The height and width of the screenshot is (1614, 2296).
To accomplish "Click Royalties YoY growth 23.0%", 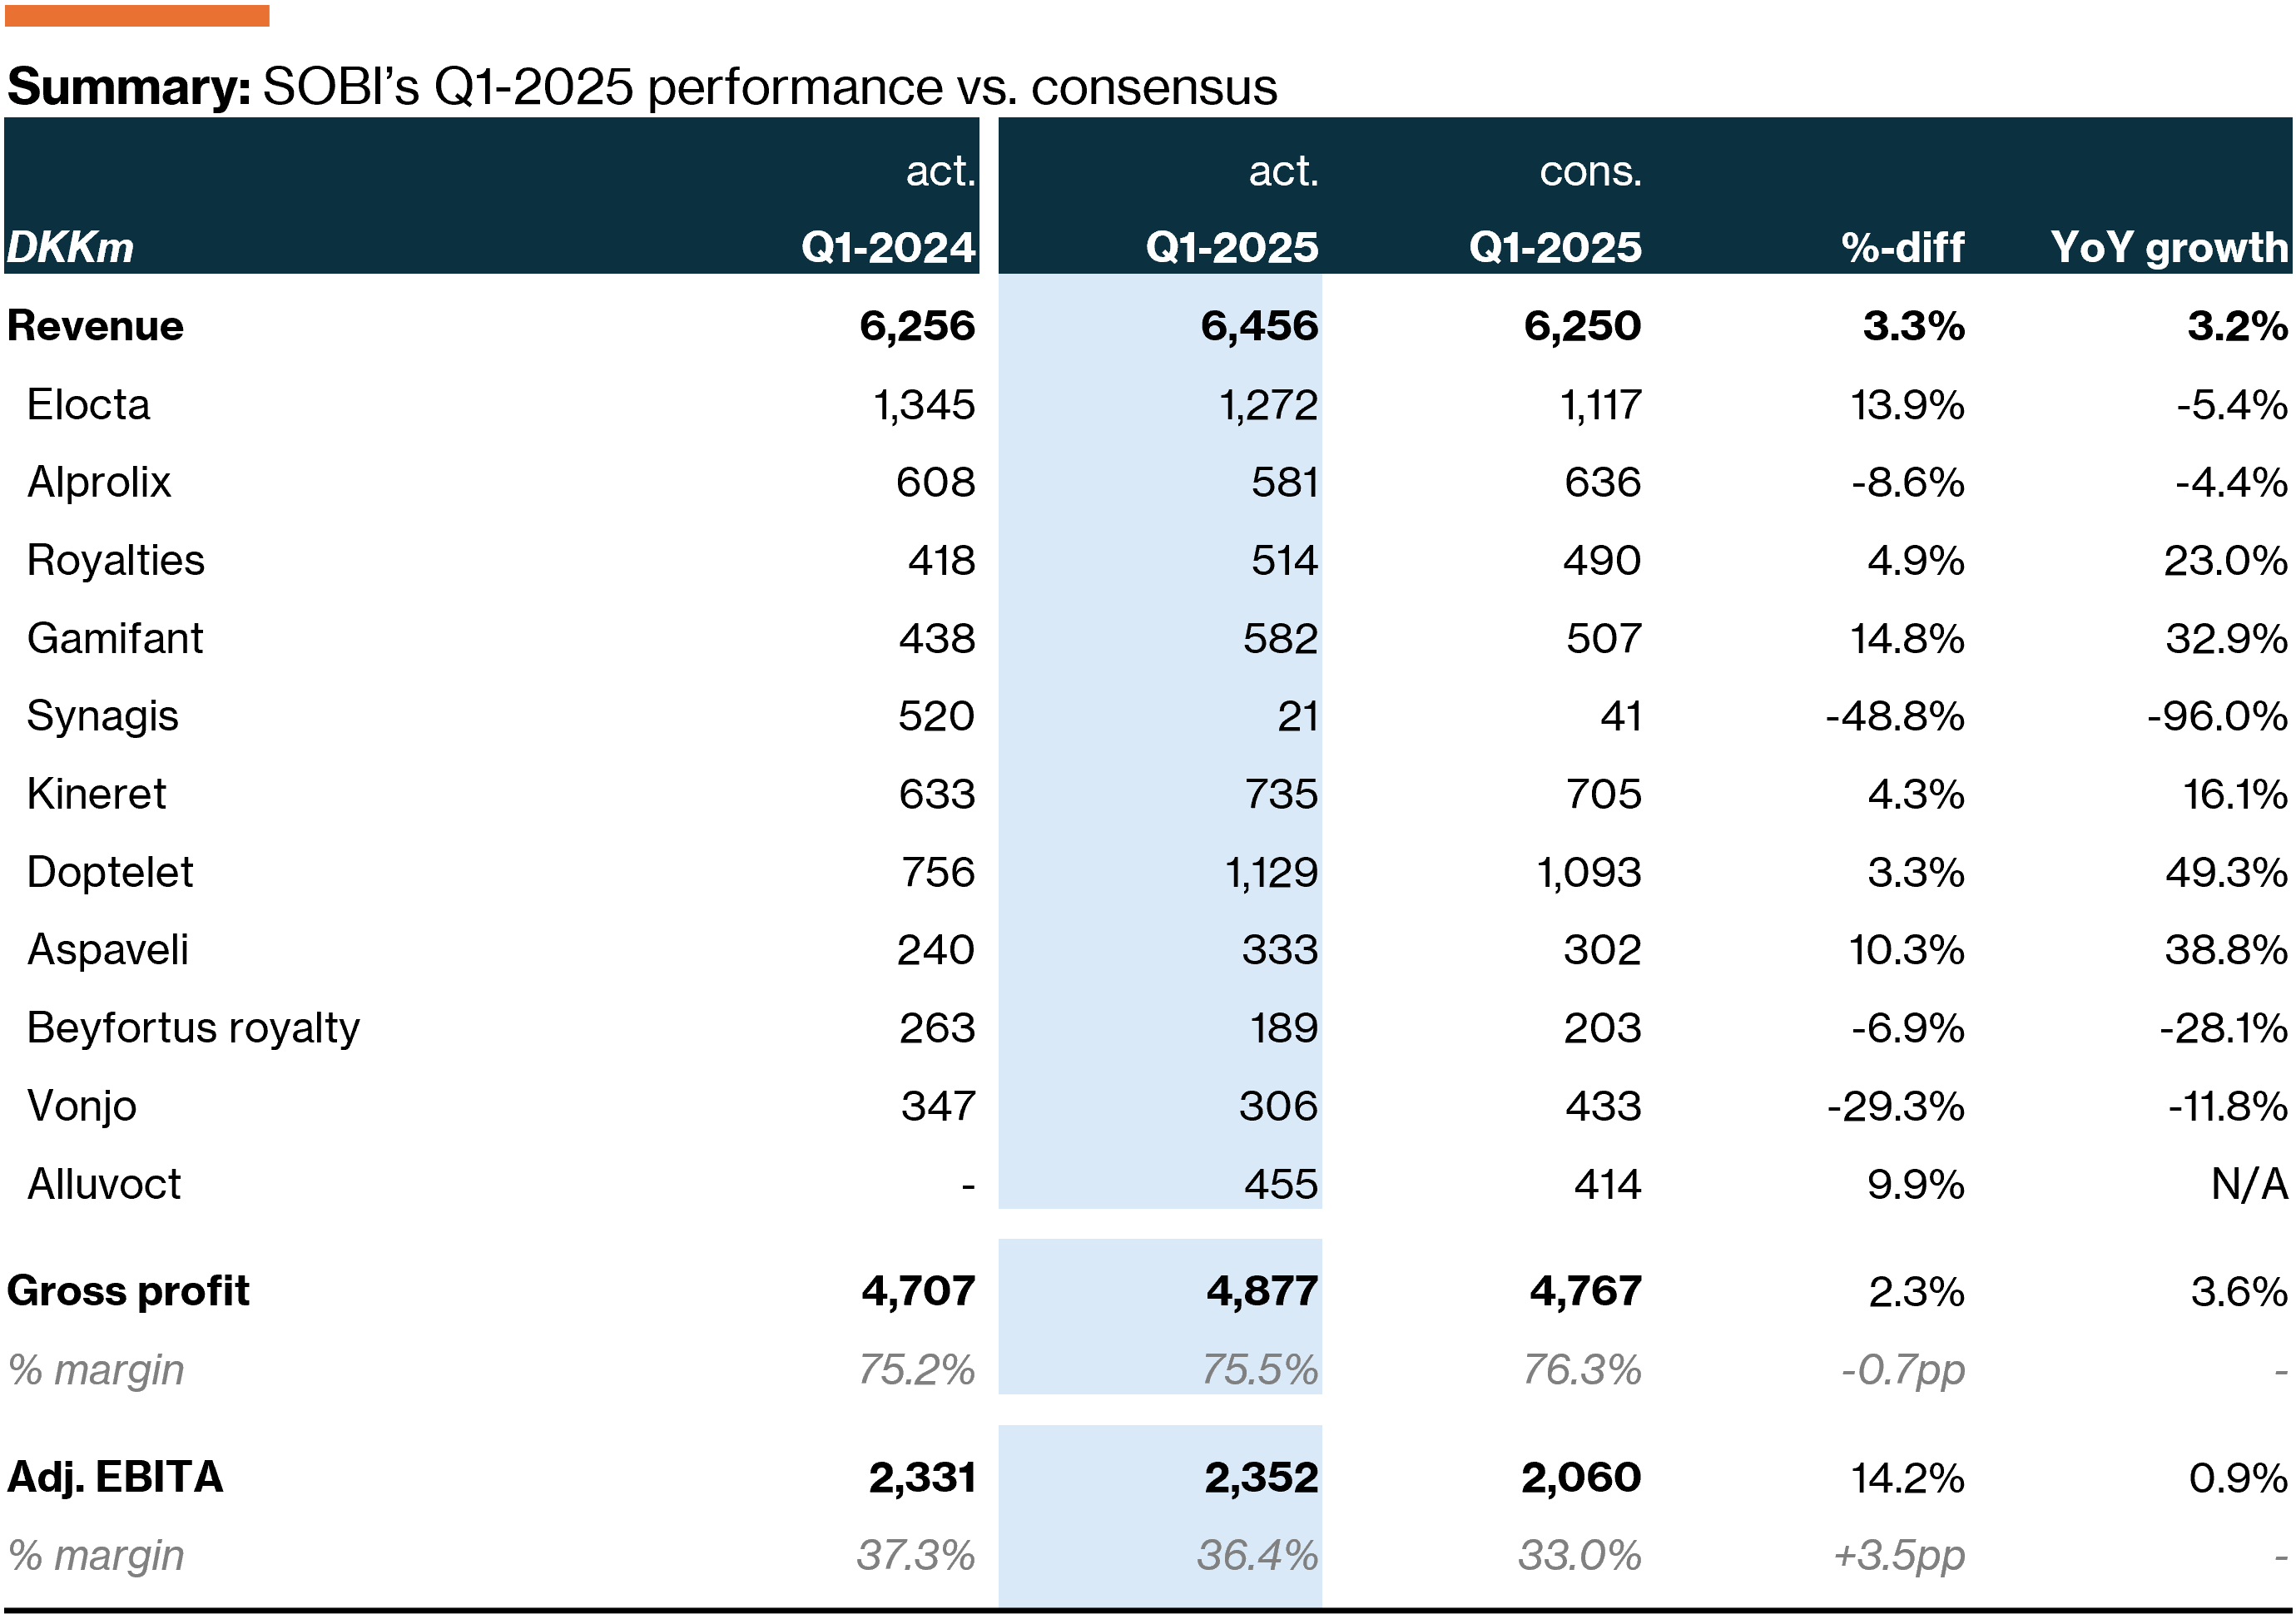I will [x=2226, y=560].
